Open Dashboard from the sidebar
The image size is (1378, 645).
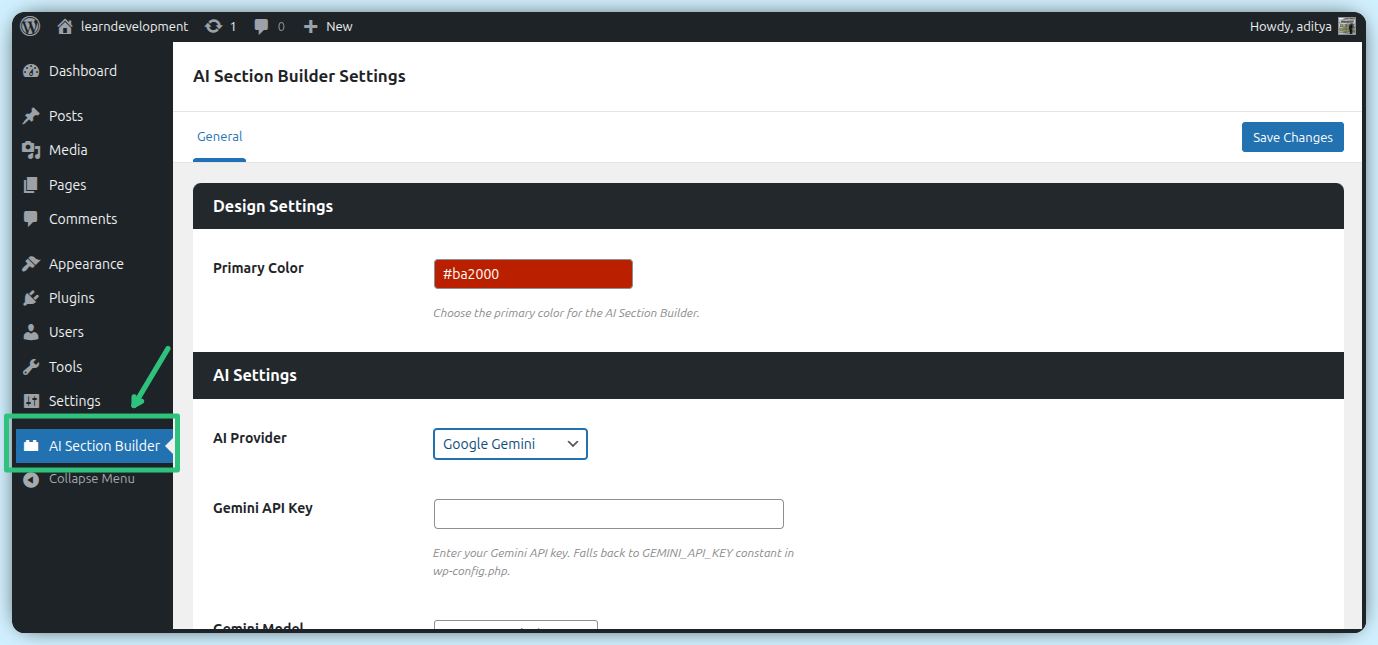[x=82, y=71]
